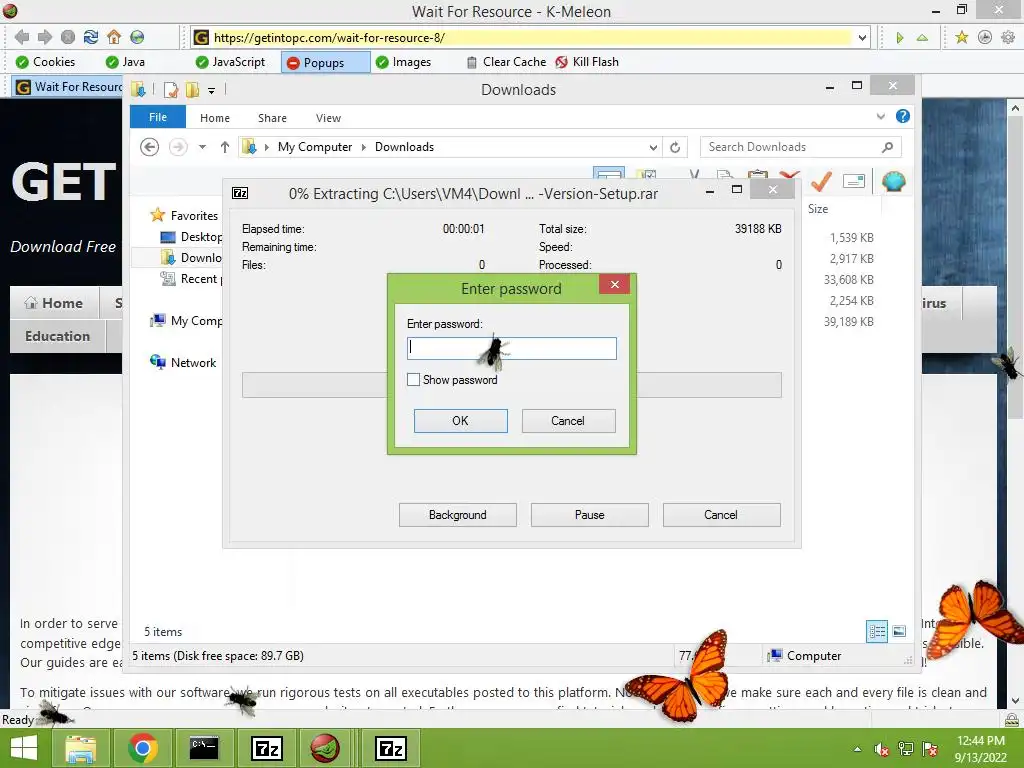This screenshot has height=768, width=1024.
Task: Open history clock icon in K-Meleon
Action: coord(985,37)
